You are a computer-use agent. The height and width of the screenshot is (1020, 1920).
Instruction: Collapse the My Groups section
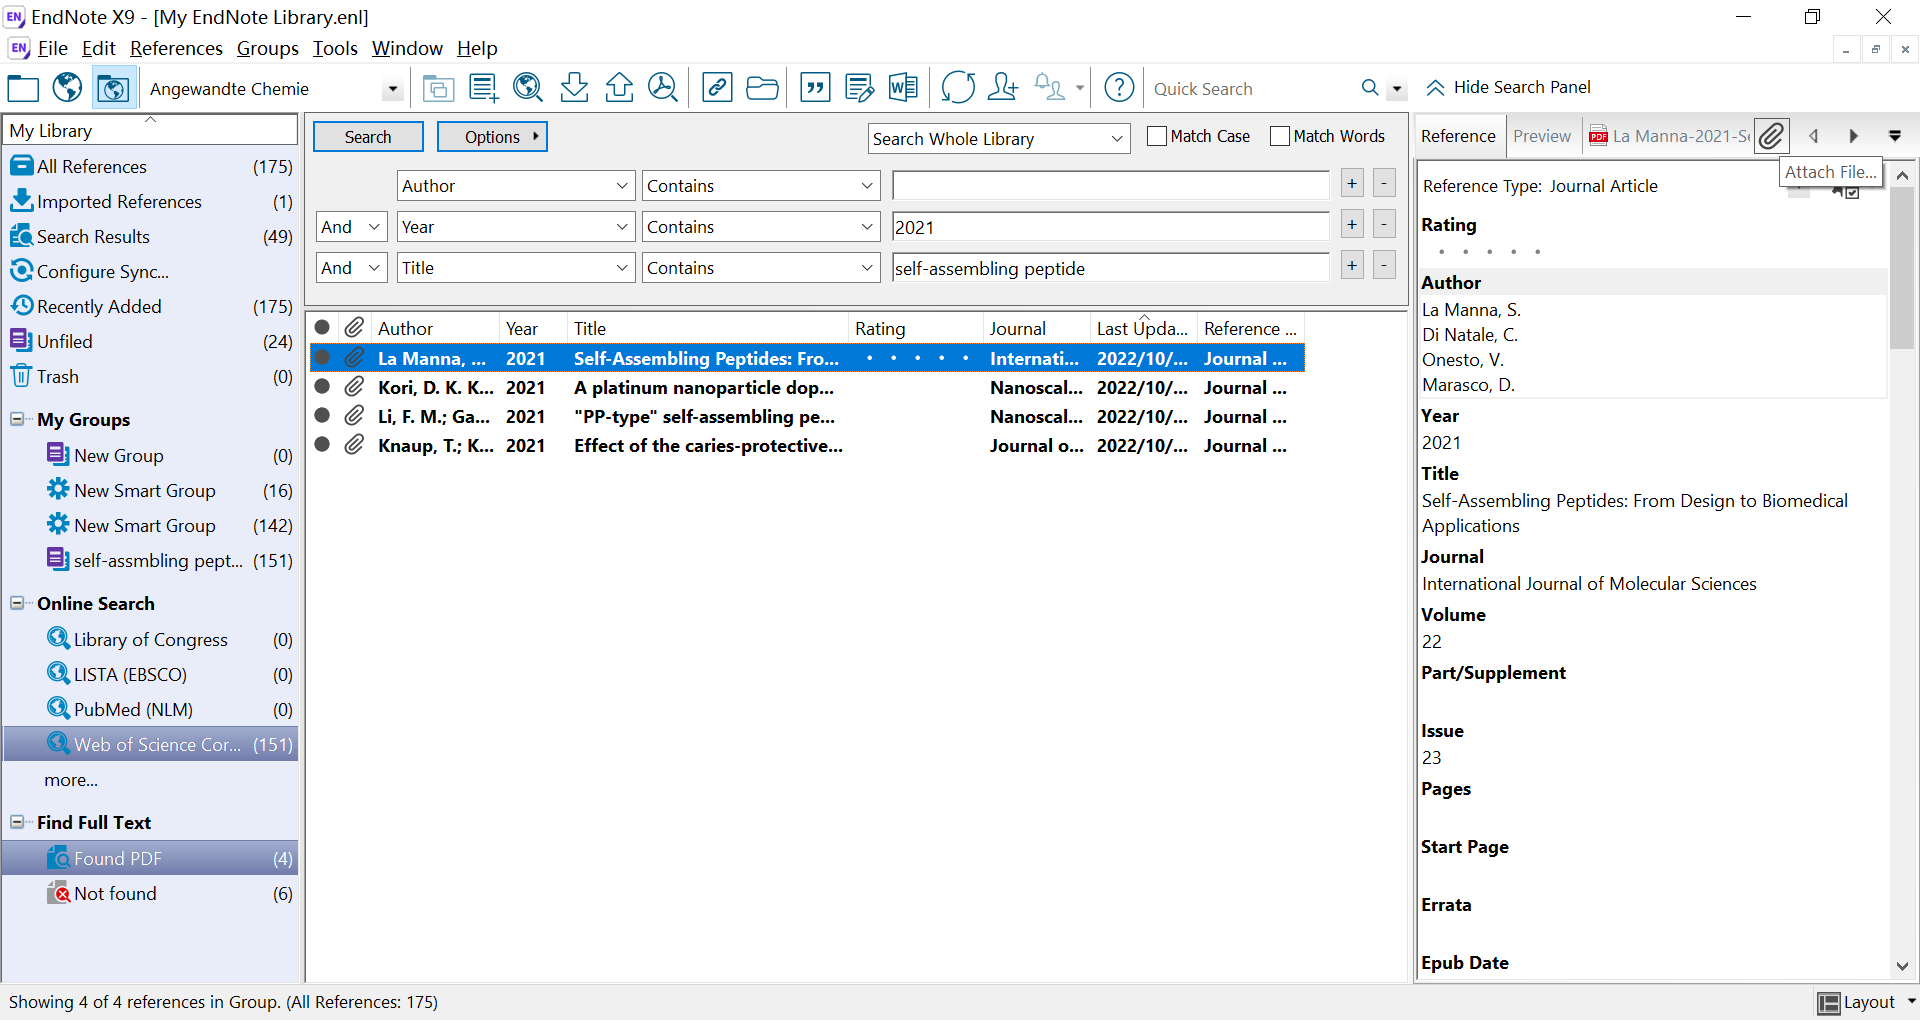pyautogui.click(x=17, y=419)
